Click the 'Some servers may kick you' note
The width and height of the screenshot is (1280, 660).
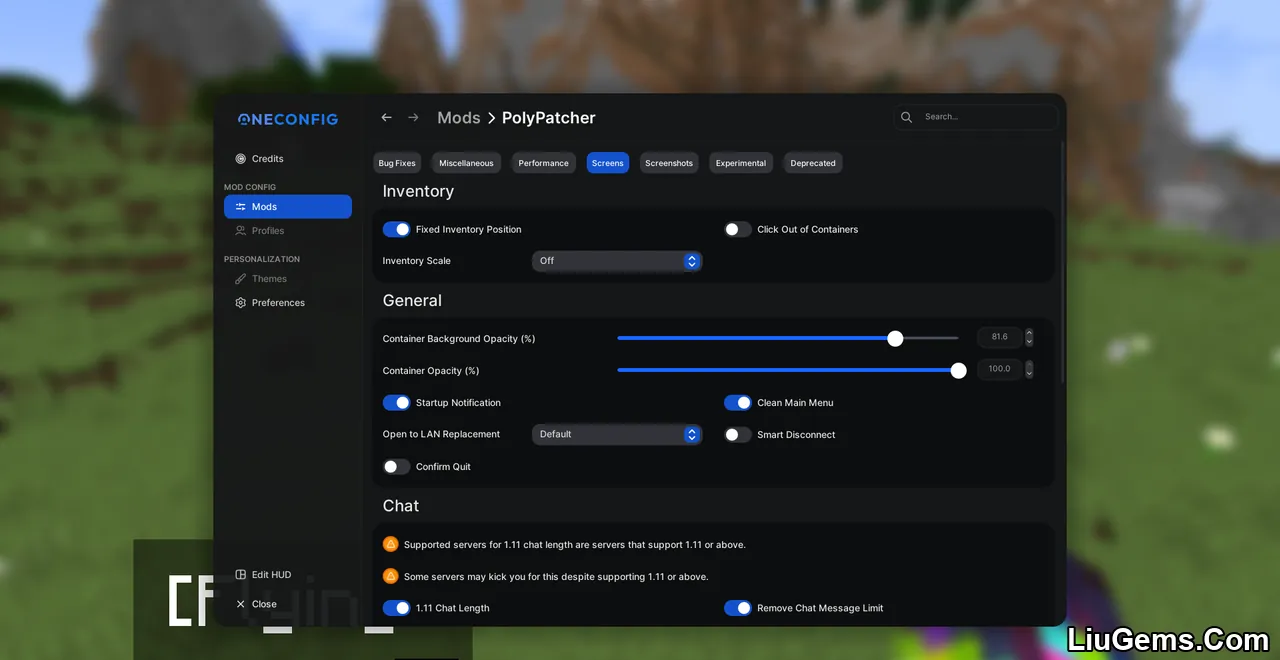[x=556, y=577]
